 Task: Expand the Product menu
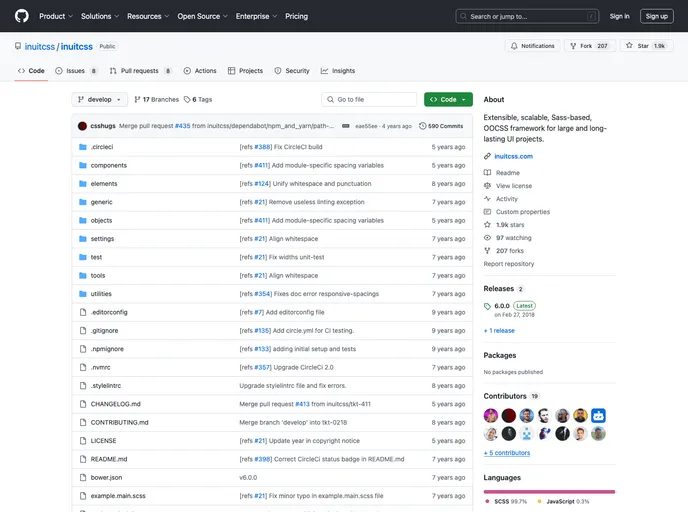click(55, 16)
